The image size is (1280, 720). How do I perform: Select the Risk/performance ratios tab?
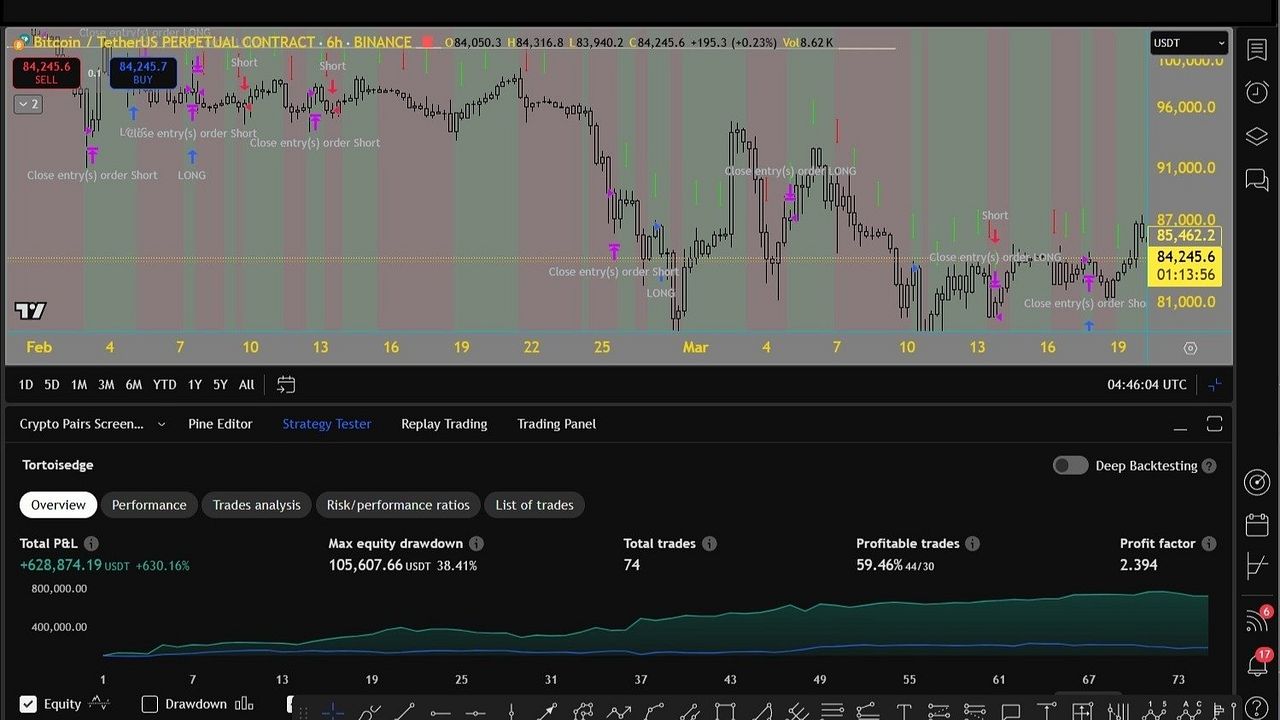398,505
